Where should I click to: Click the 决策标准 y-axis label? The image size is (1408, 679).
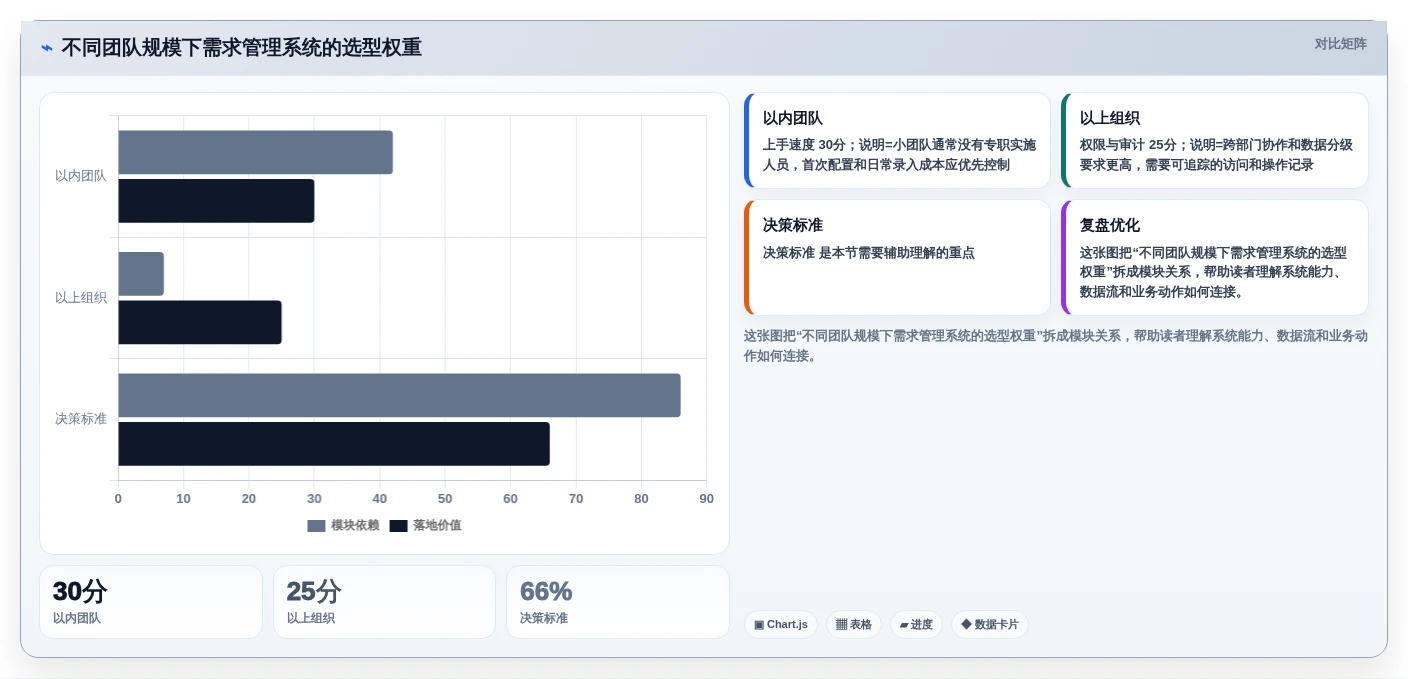(80, 419)
